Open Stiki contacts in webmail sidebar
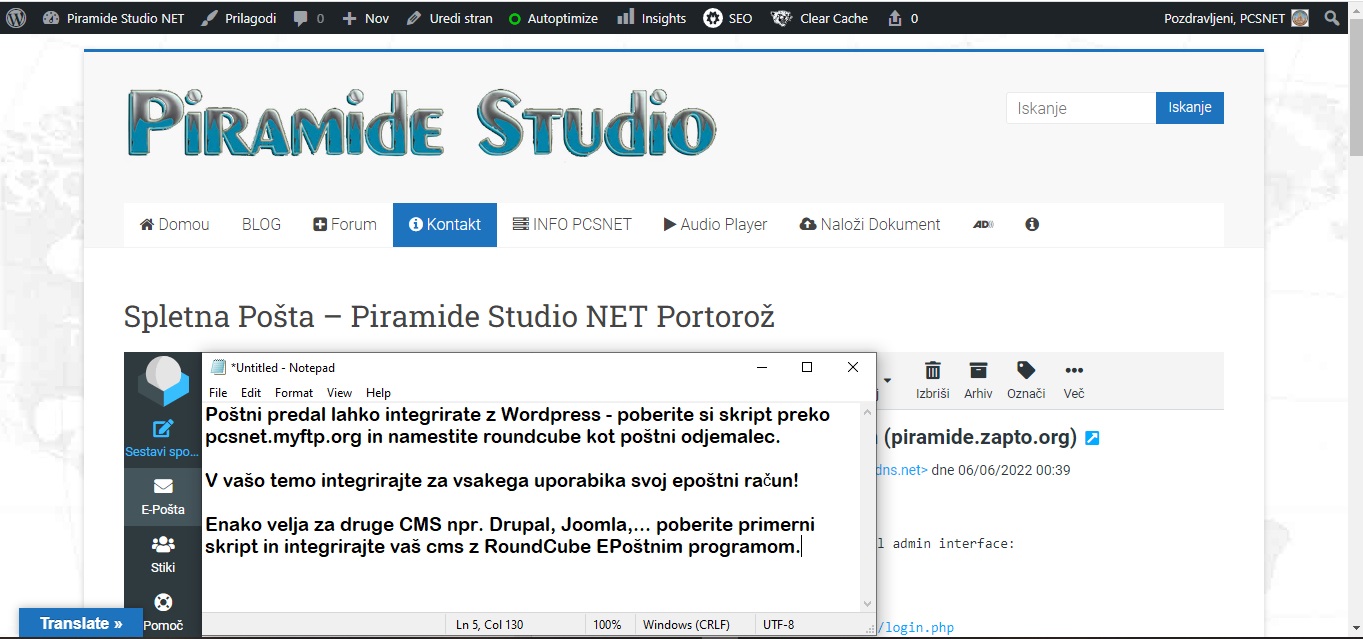 point(163,555)
